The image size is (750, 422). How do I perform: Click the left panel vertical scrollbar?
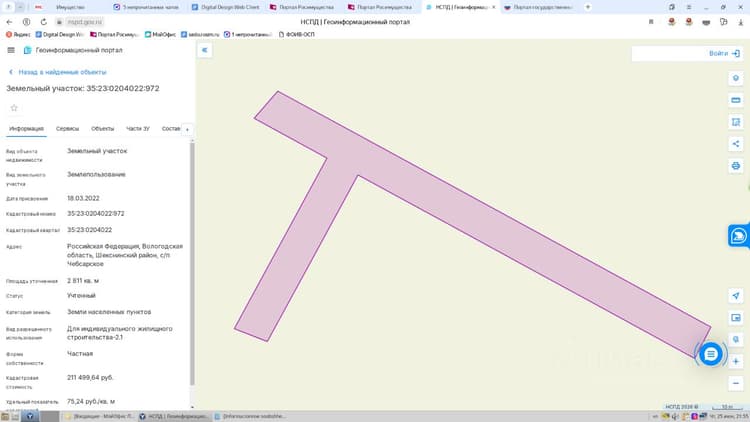[192, 263]
